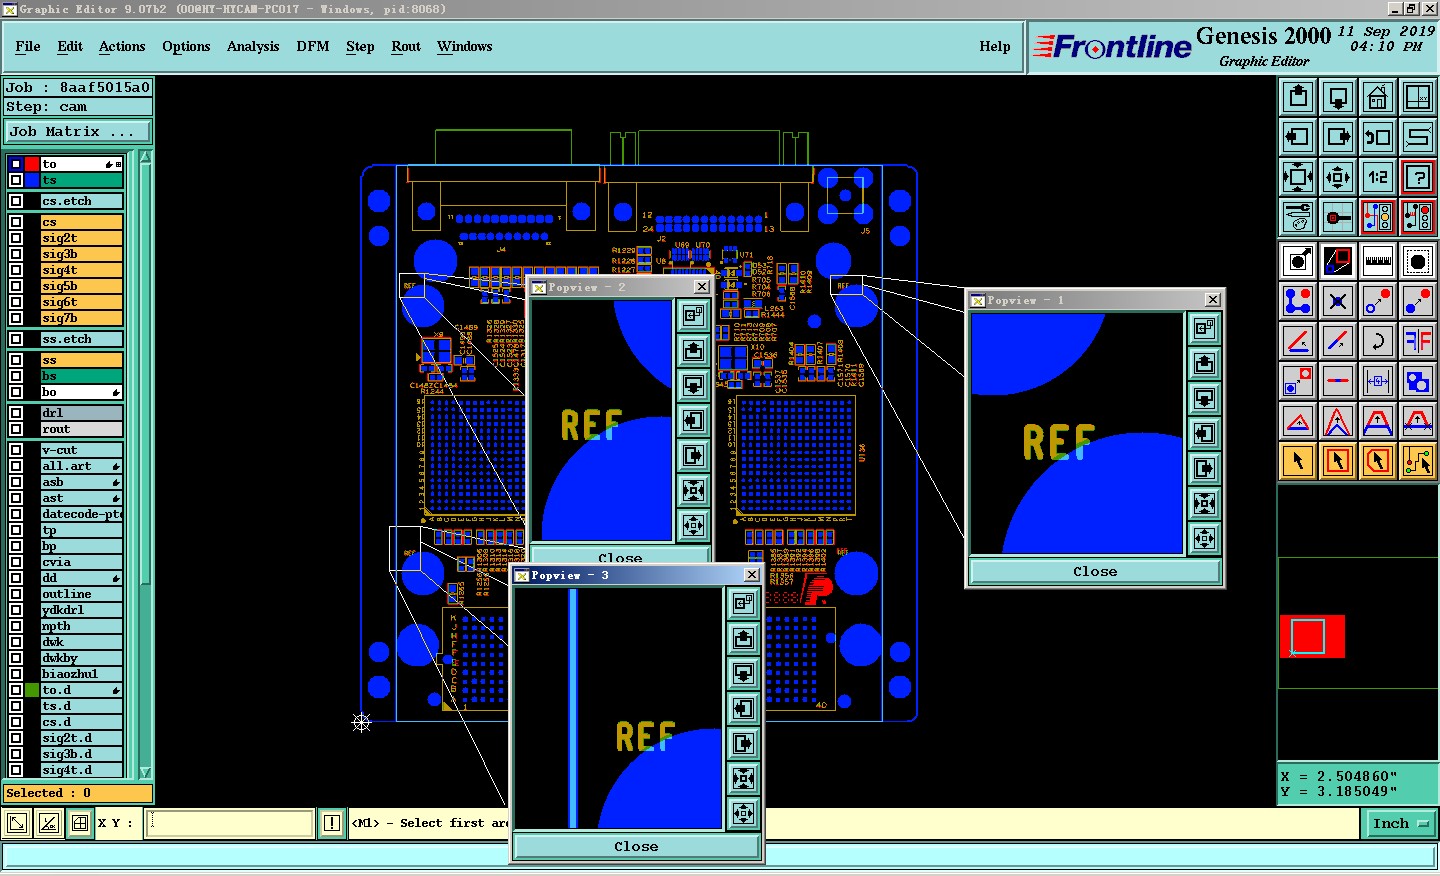Viewport: 1440px width, 876px height.
Task: Click the rotate arrow tool icon
Action: click(x=1378, y=341)
